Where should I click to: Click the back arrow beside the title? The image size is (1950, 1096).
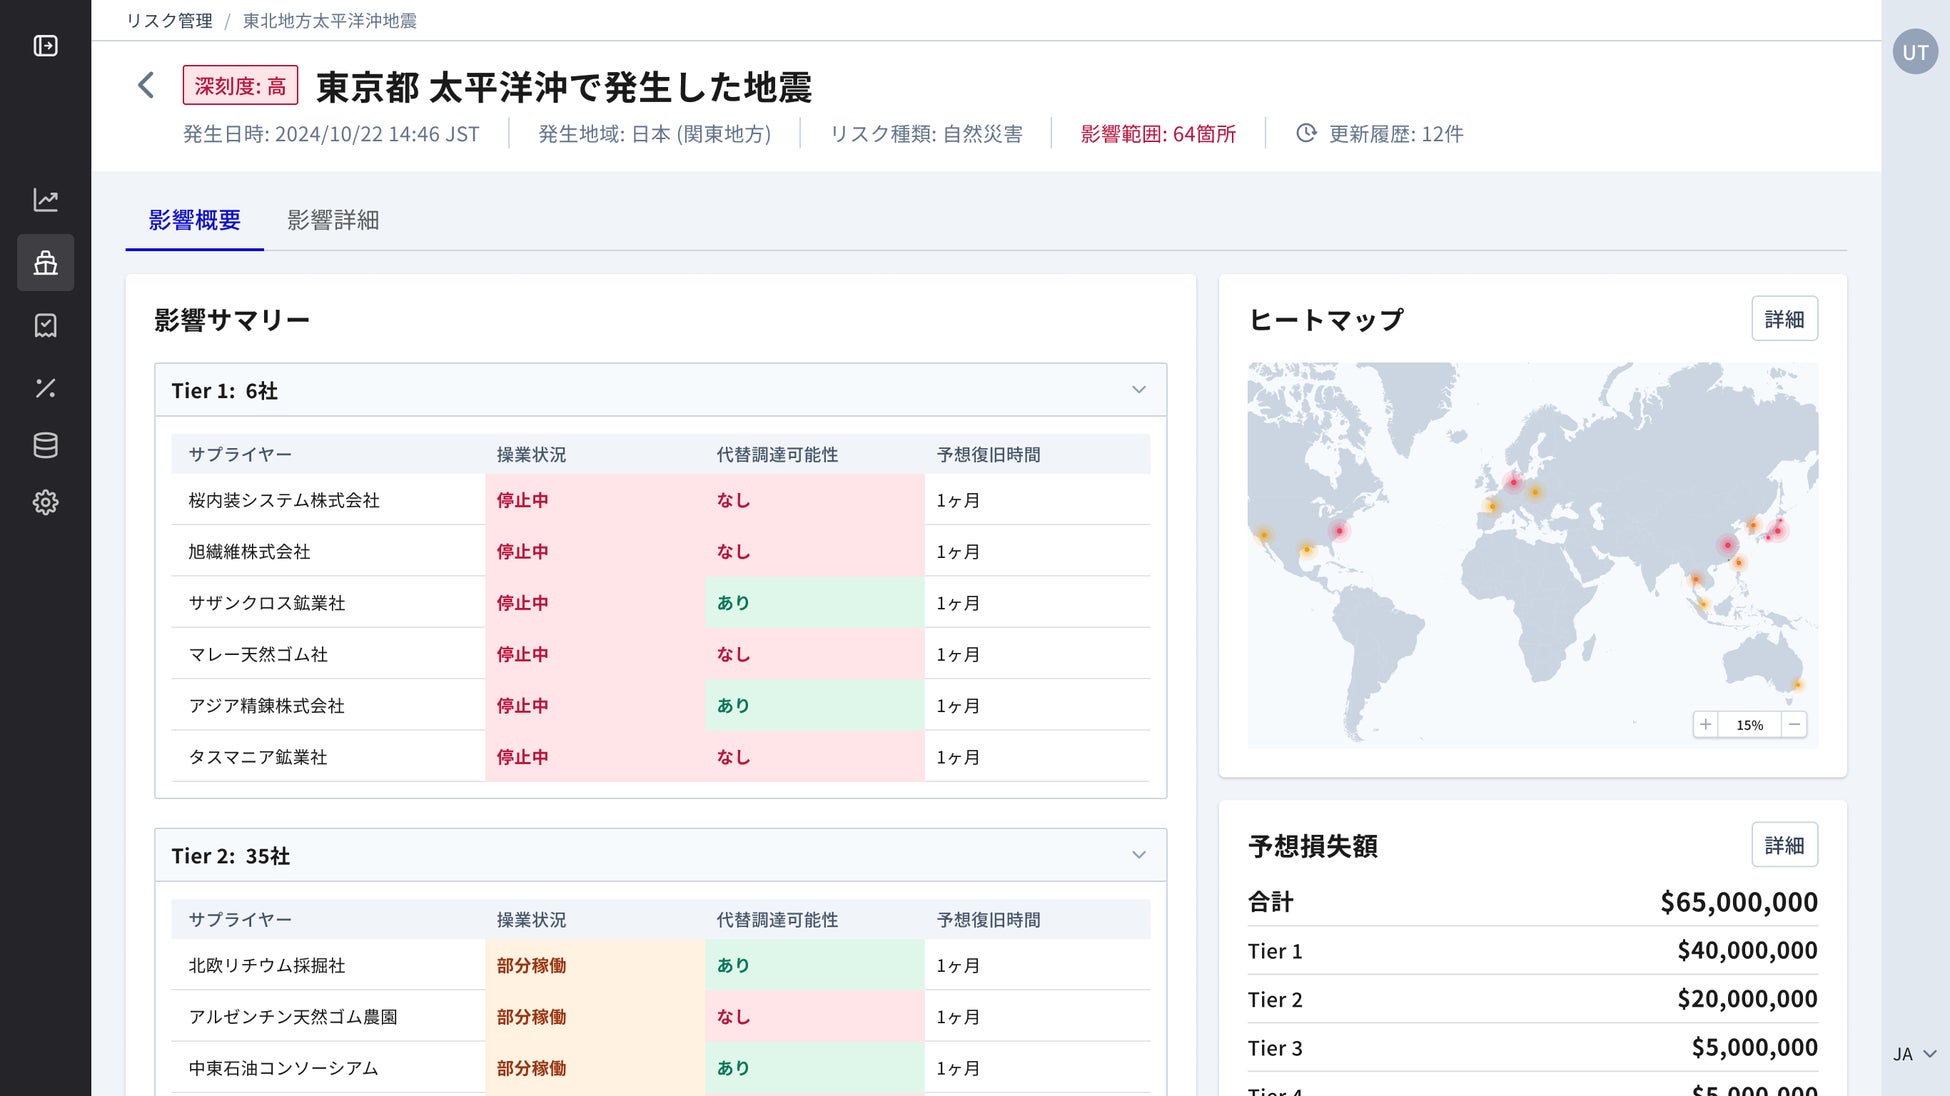tap(146, 85)
